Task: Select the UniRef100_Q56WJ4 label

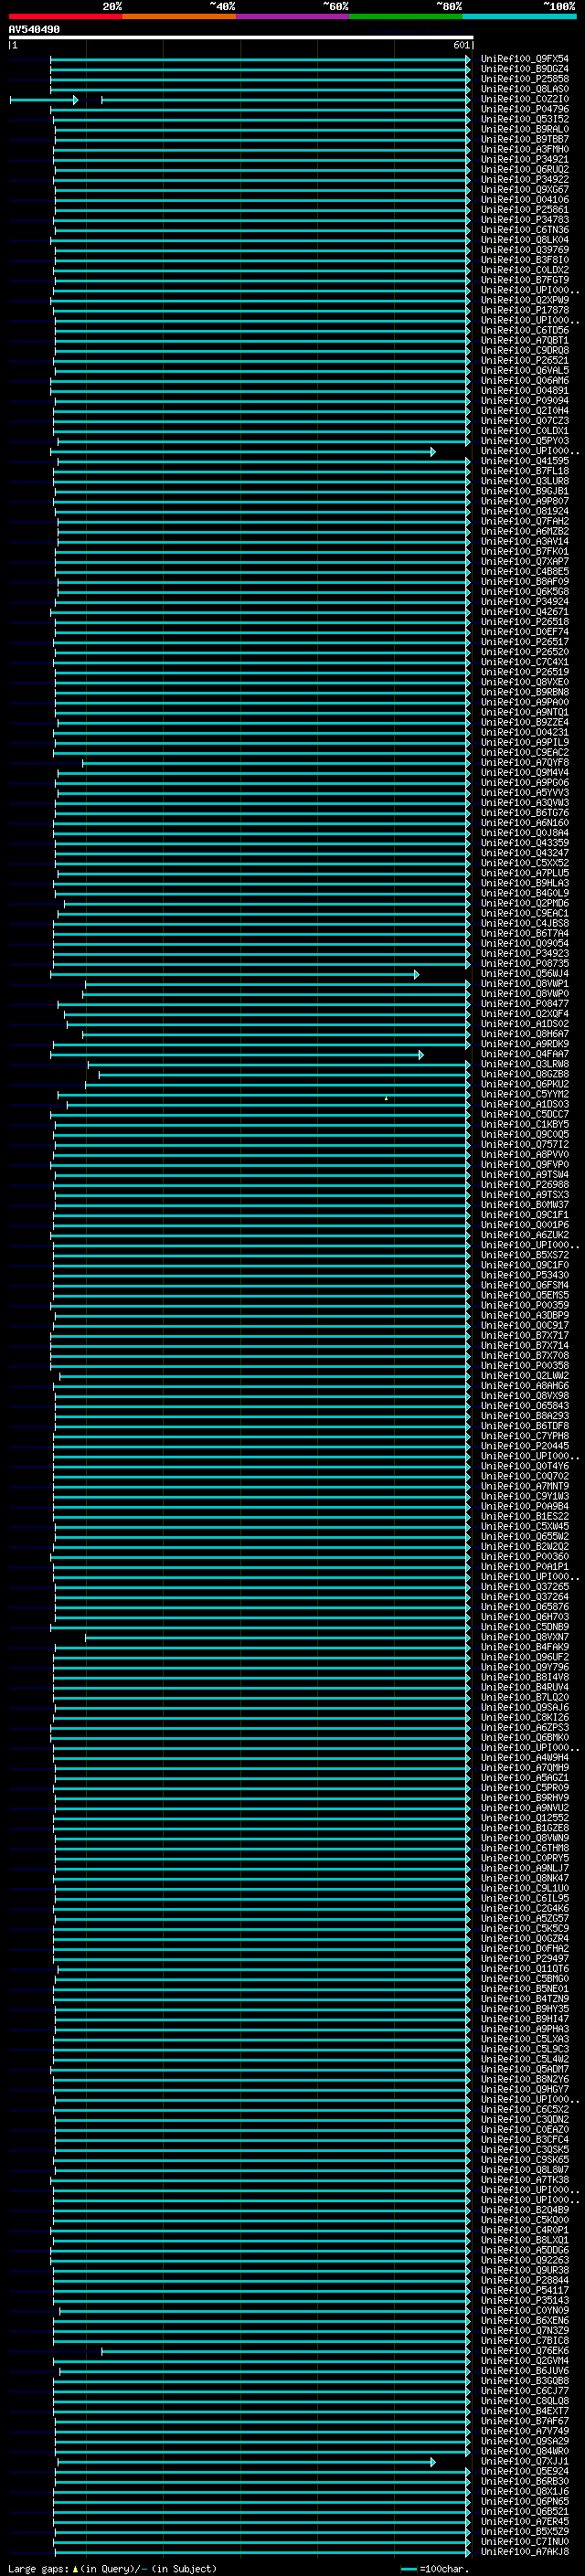Action: pyautogui.click(x=524, y=974)
